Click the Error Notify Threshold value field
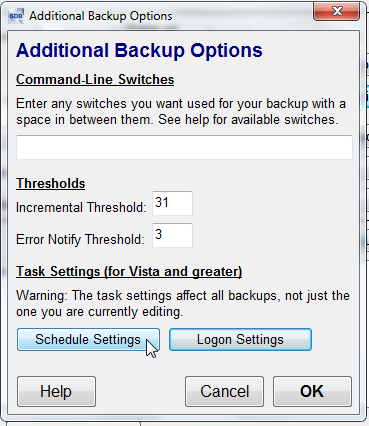The height and width of the screenshot is (426, 369). pyautogui.click(x=172, y=235)
